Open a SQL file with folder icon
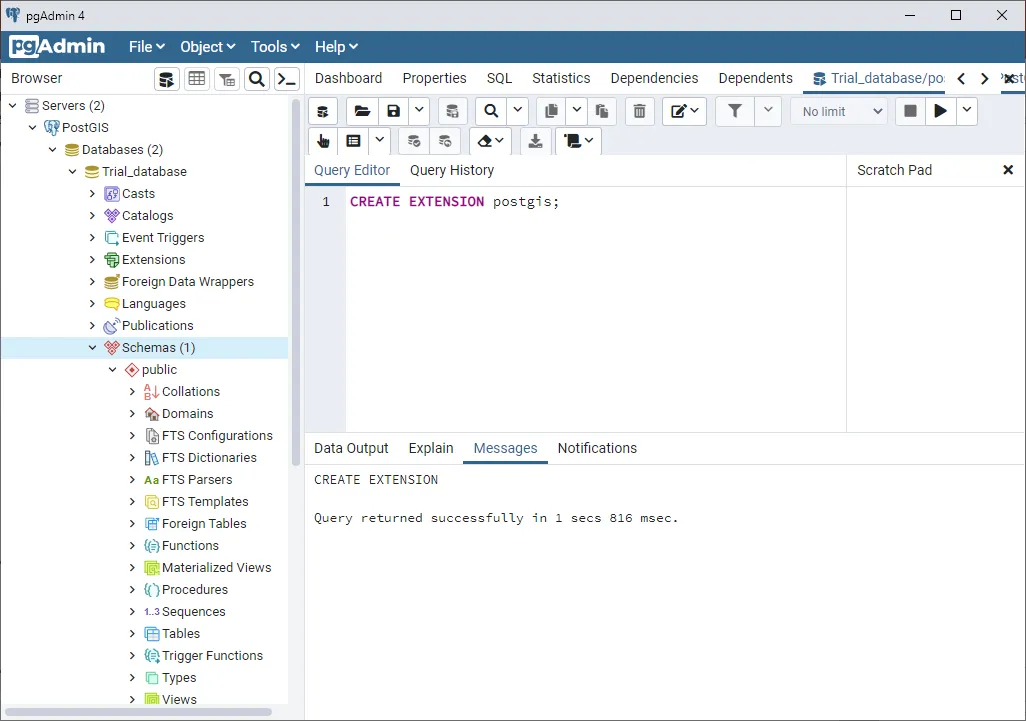 click(362, 111)
